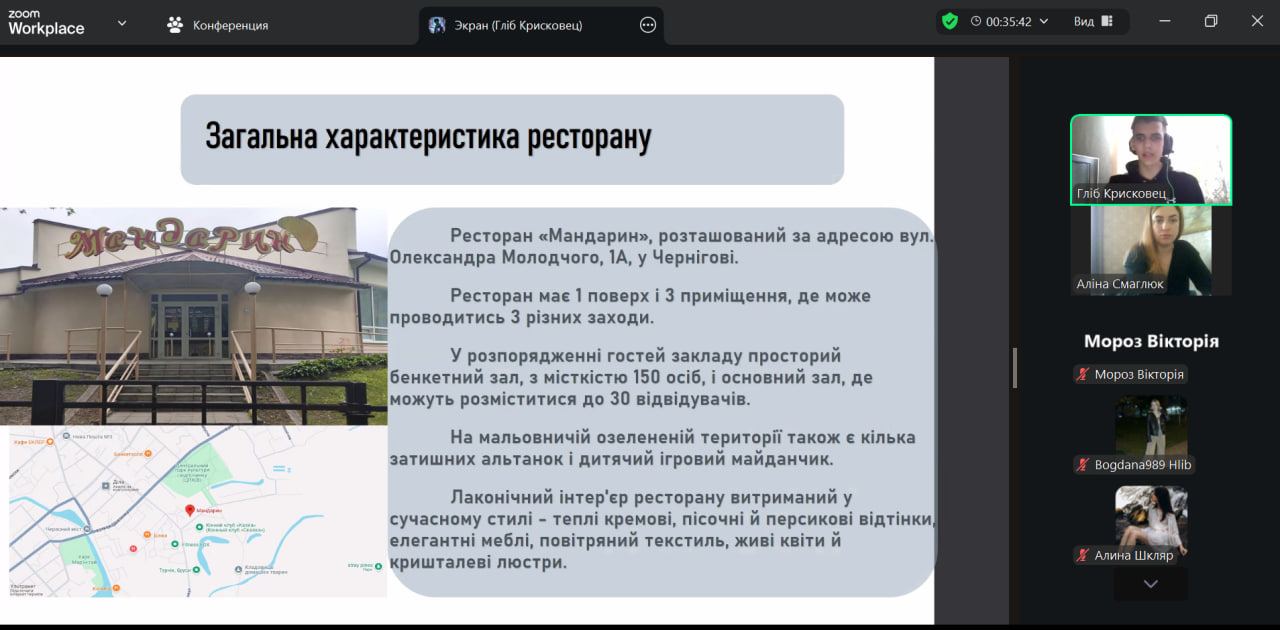
Task: Click the Вид view button
Action: click(x=1092, y=21)
